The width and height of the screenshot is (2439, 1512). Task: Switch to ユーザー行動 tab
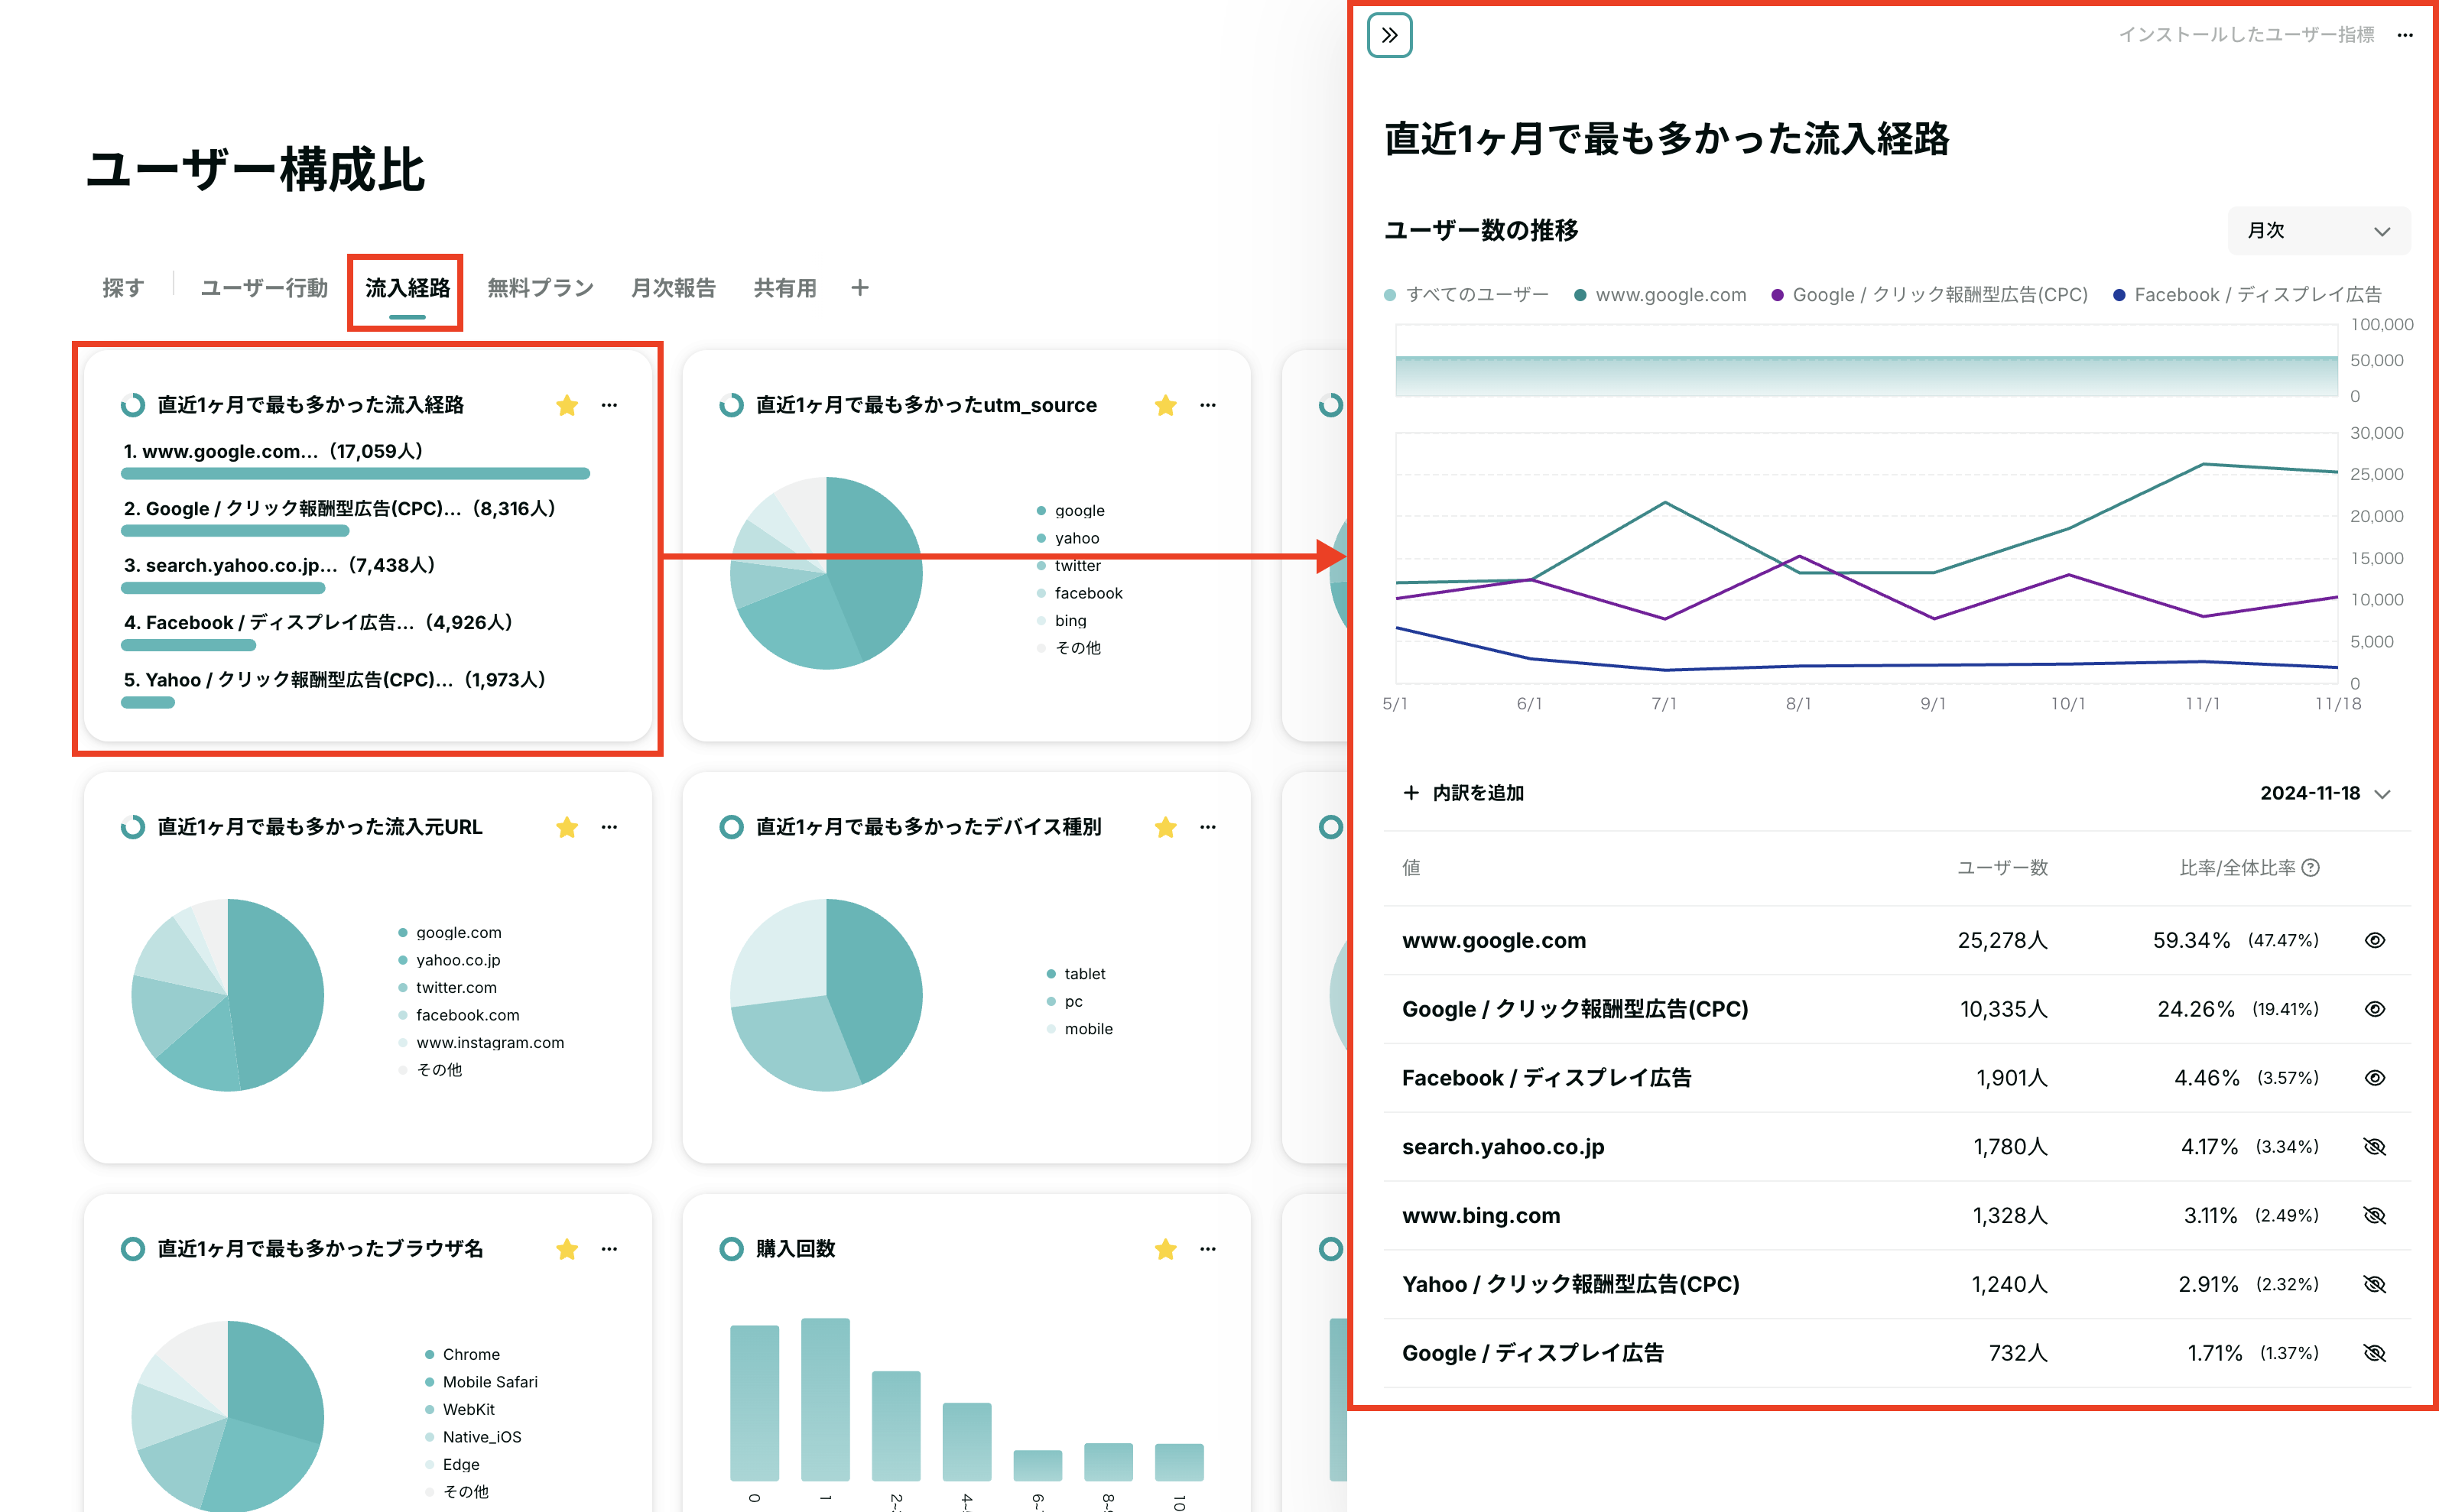pos(264,288)
